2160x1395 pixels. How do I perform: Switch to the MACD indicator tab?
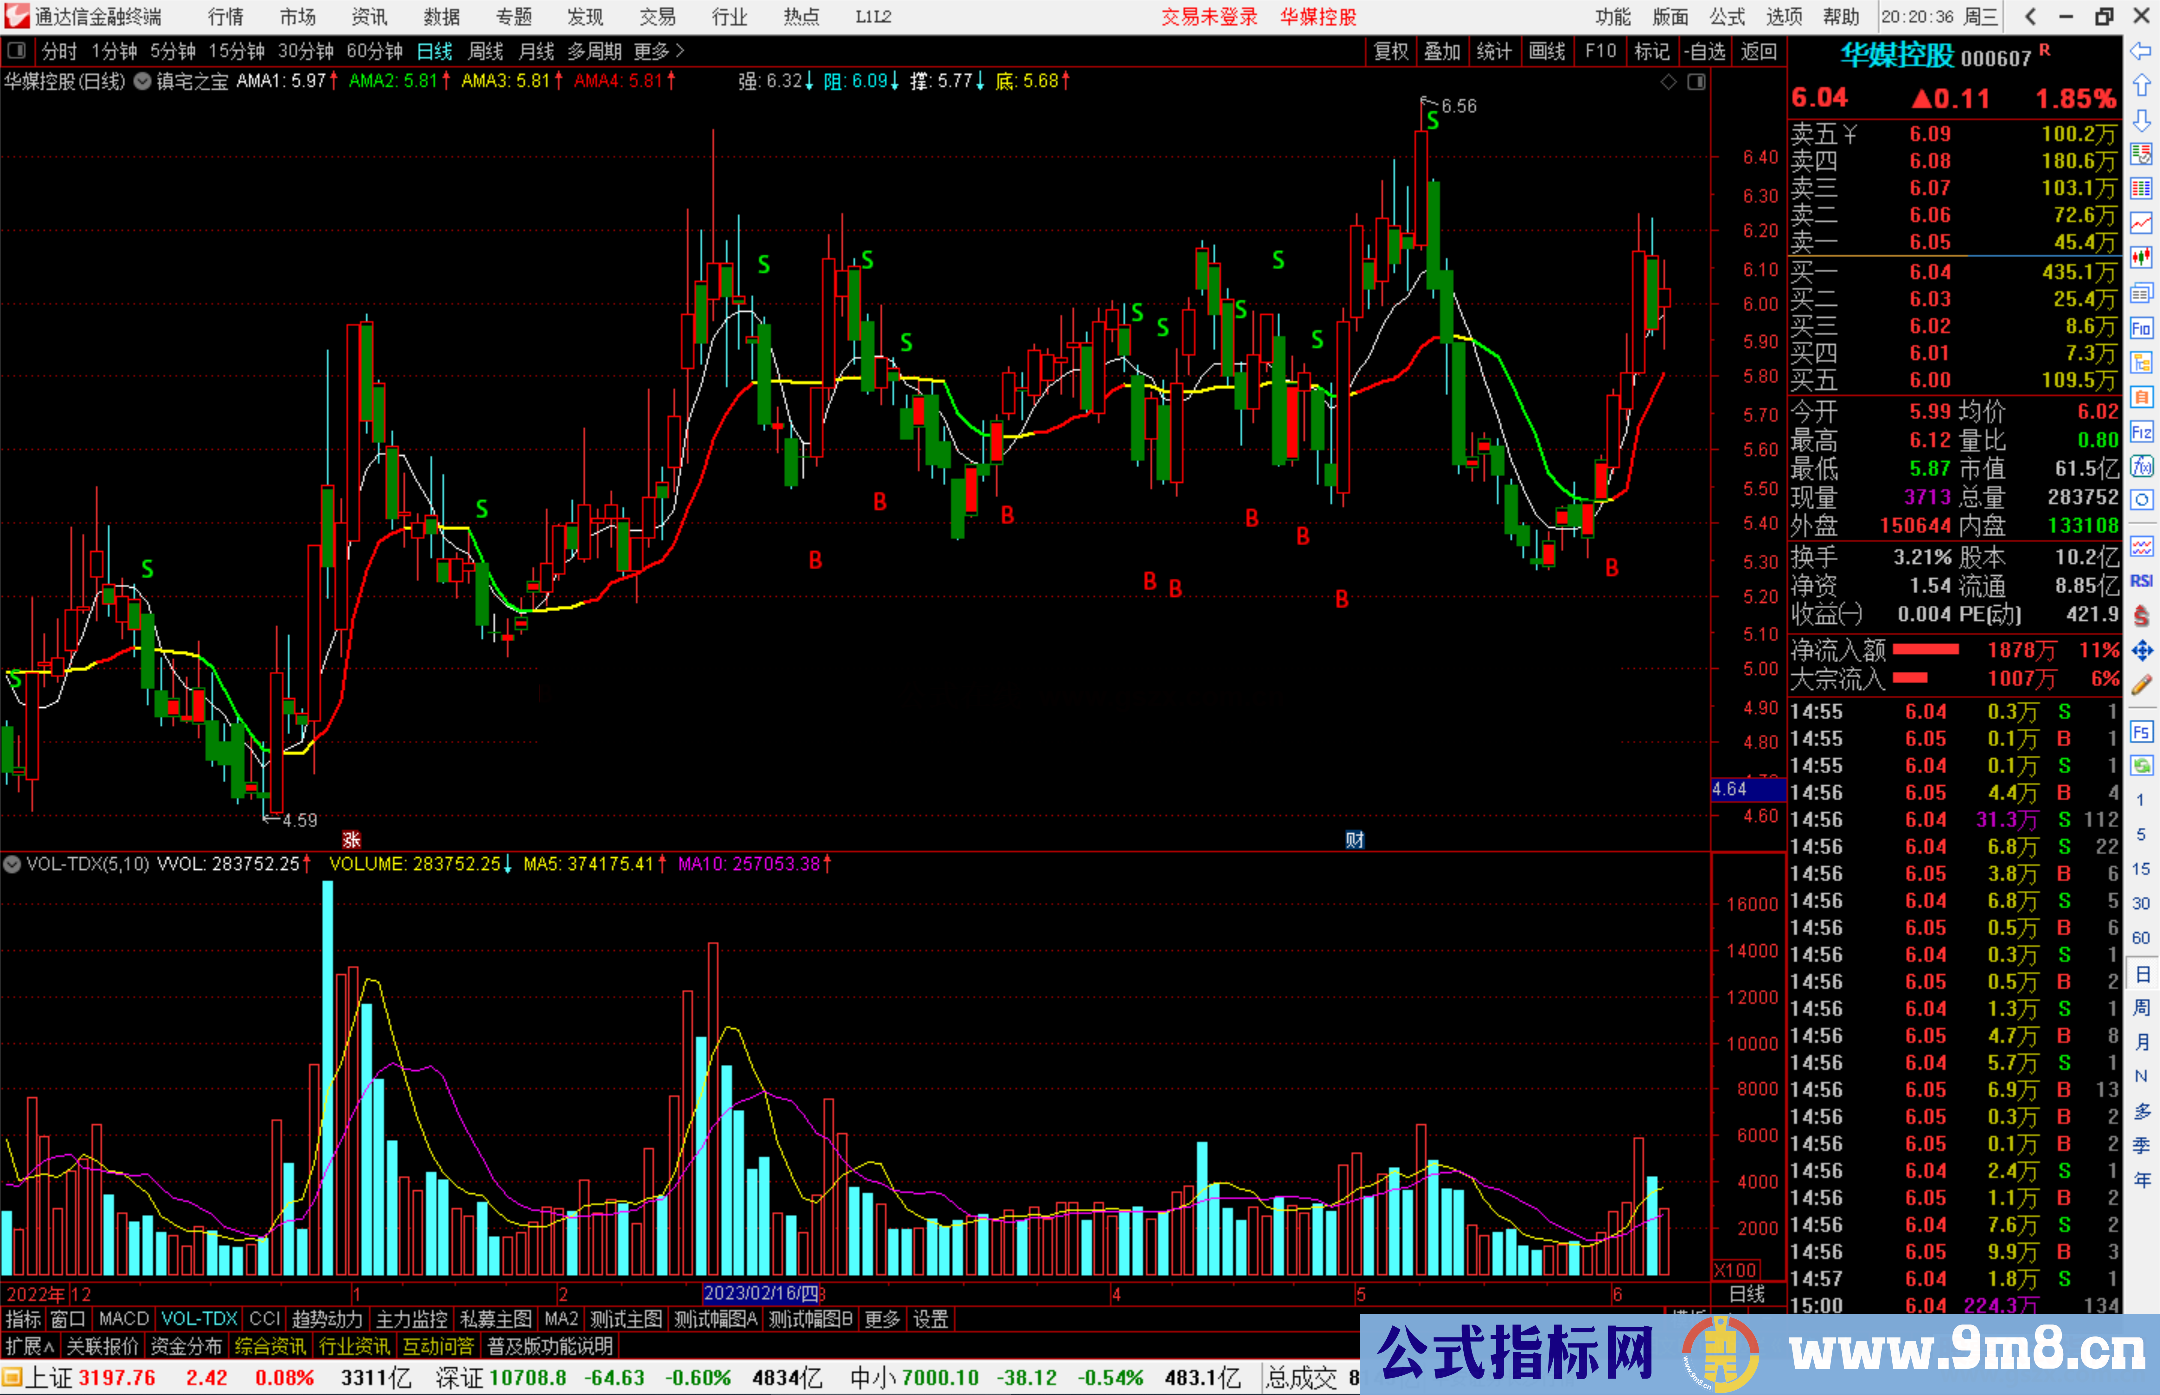click(x=123, y=1319)
